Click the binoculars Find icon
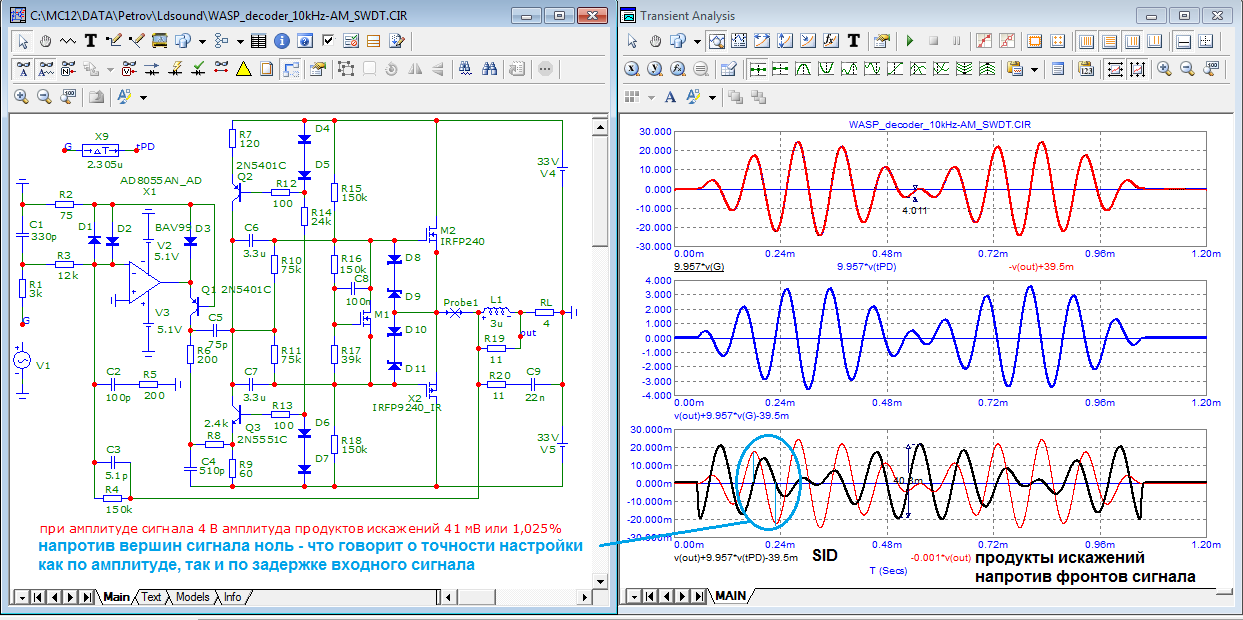 [490, 69]
